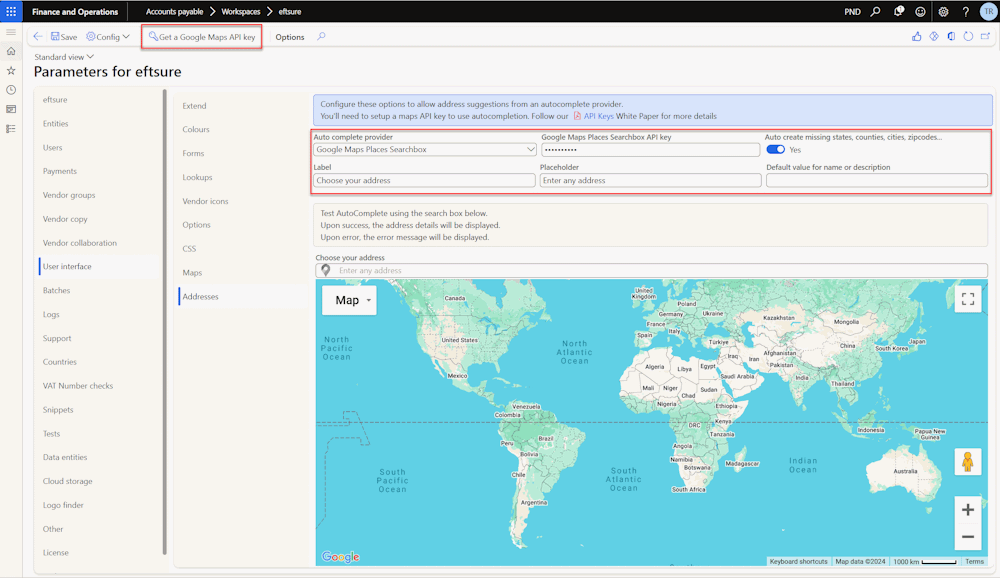Click the back arrow icon
The image size is (1000, 578).
(38, 36)
